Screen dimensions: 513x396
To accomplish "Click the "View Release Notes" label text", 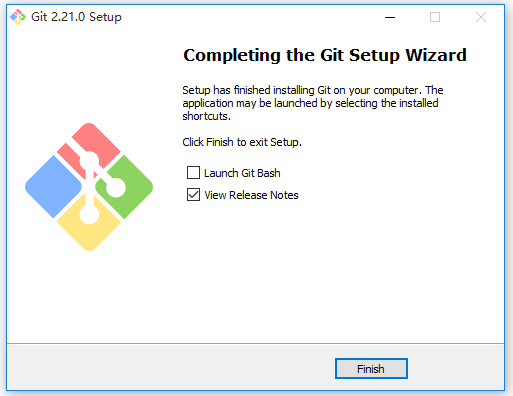I will pyautogui.click(x=251, y=195).
